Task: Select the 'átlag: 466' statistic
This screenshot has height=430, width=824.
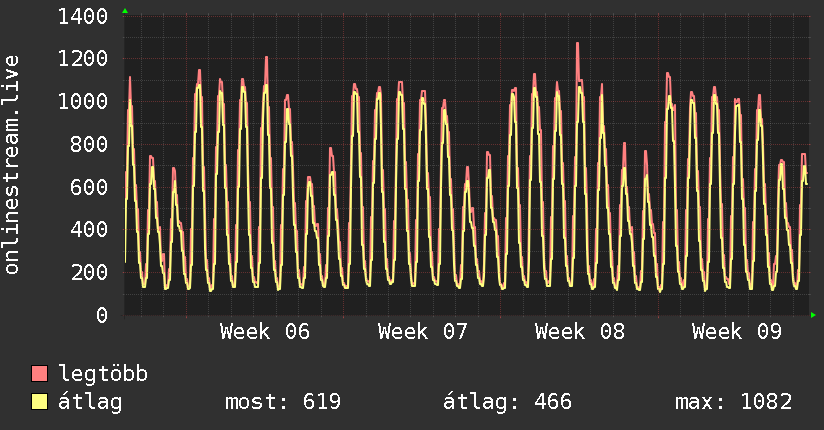Action: coord(507,402)
